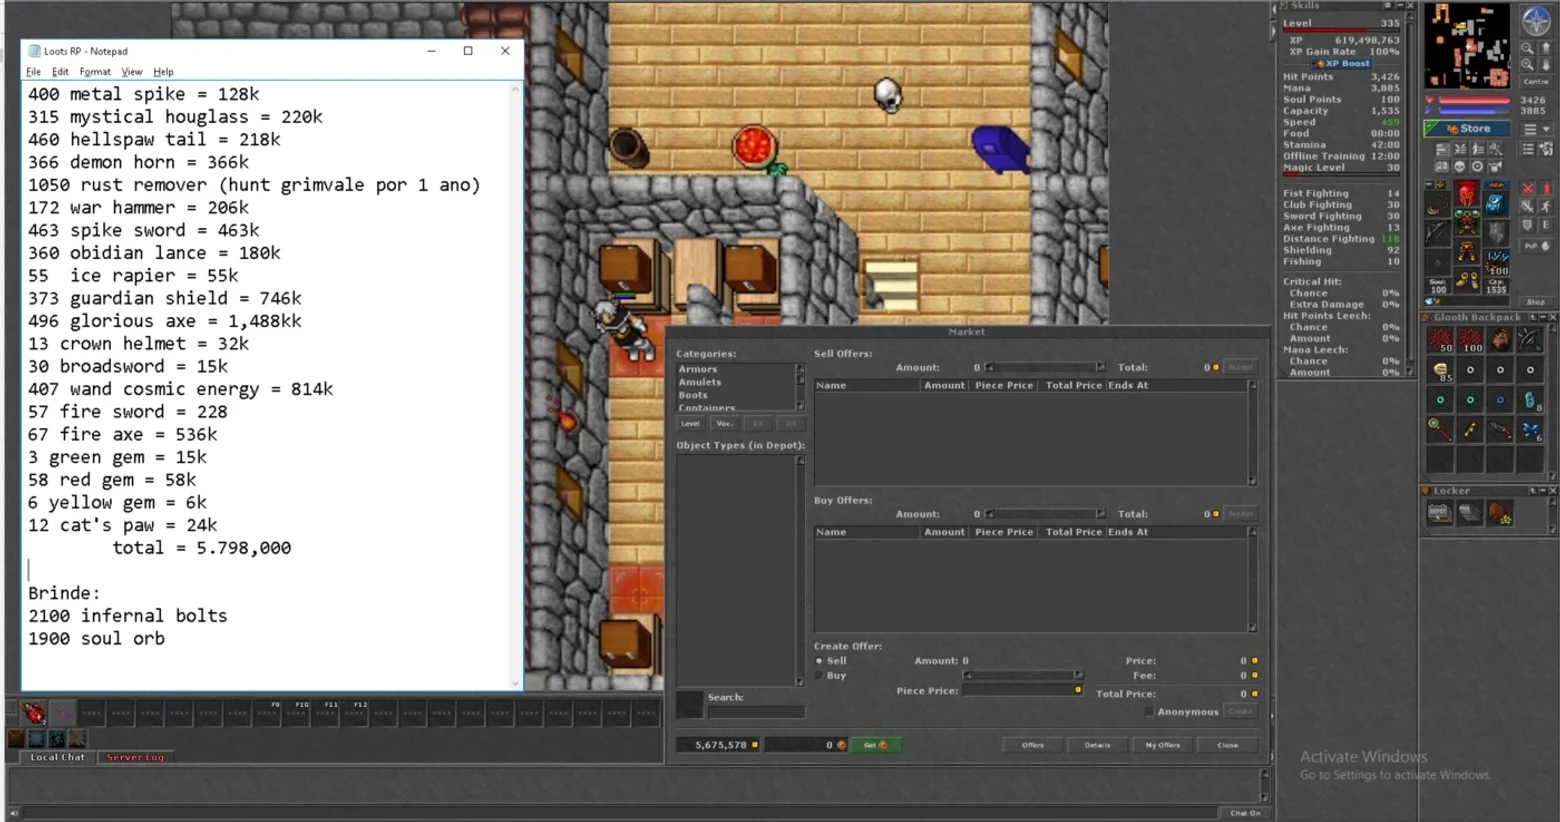Zoom out the minimap with lower magnifier

tap(1527, 65)
